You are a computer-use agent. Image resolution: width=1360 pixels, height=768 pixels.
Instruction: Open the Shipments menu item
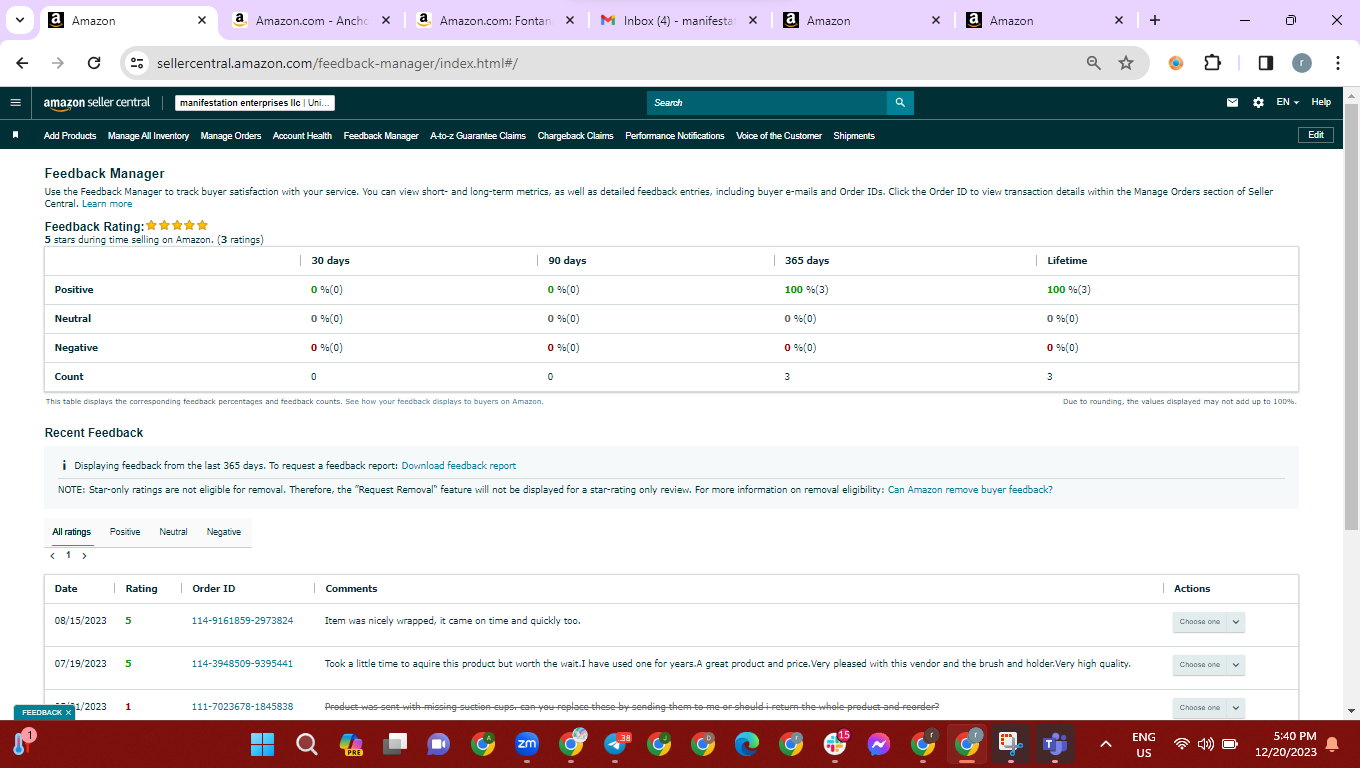854,136
